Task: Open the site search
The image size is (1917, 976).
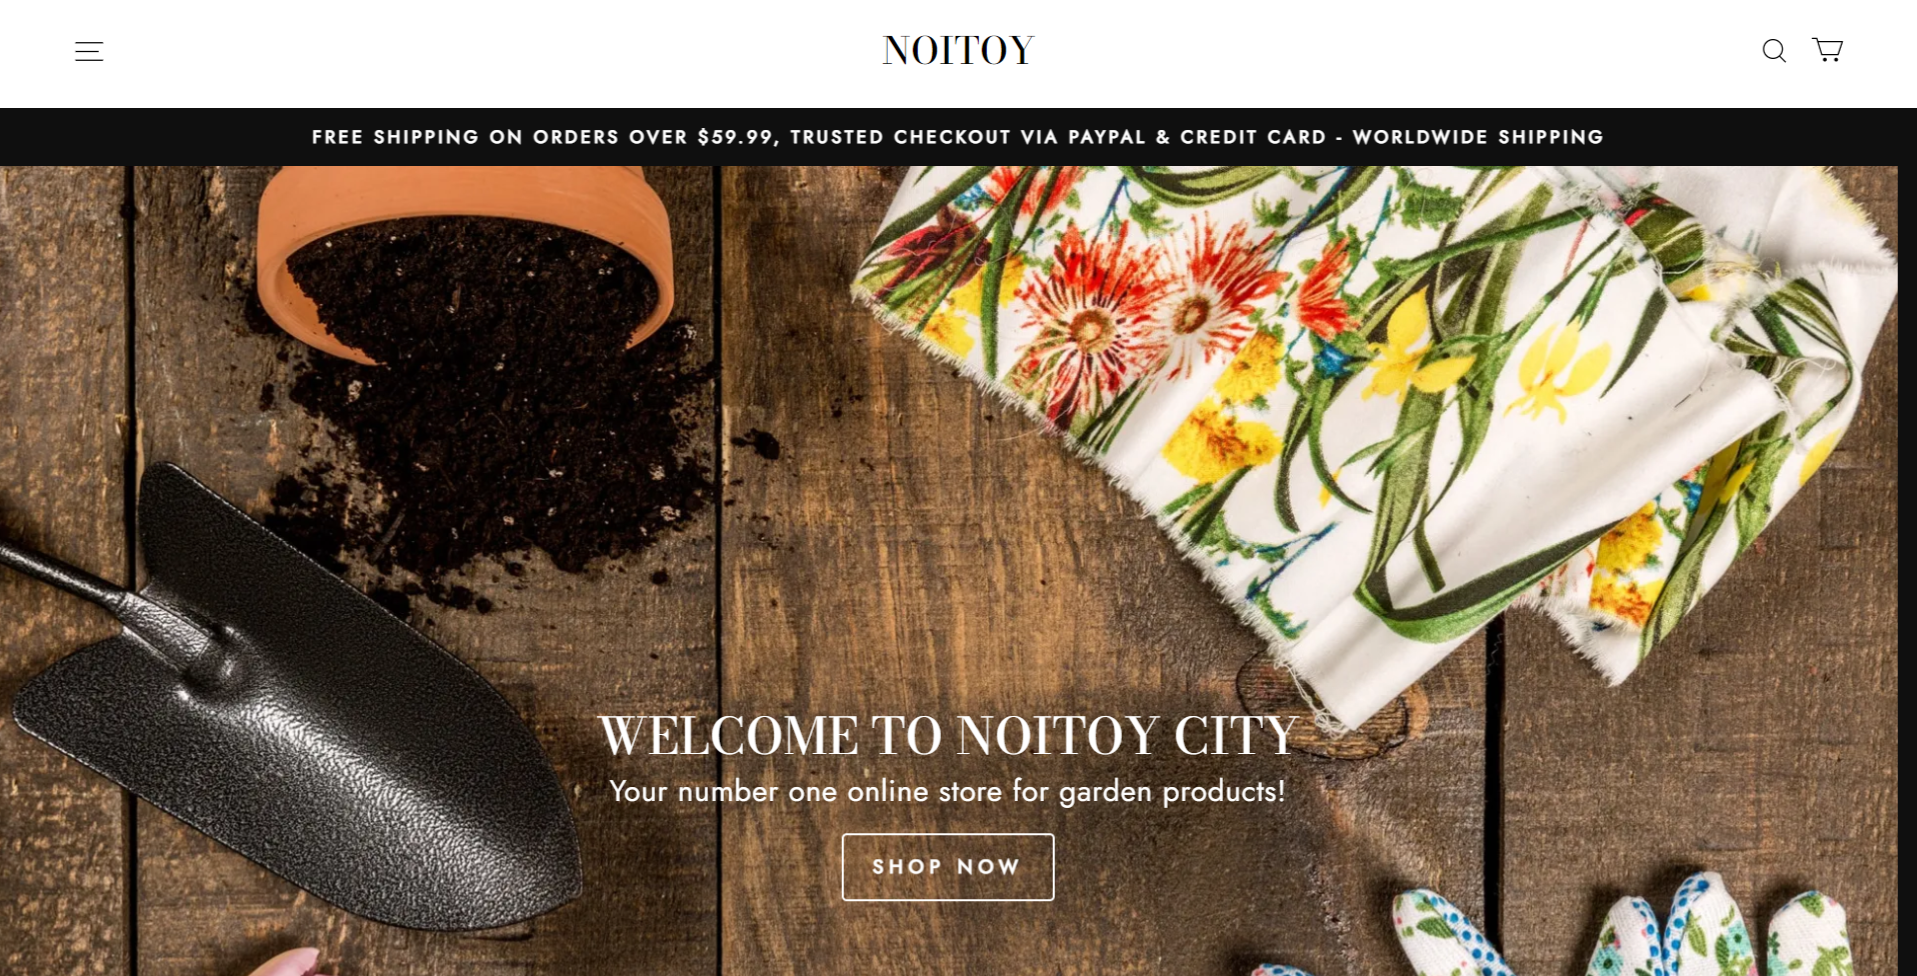Action: coord(1774,50)
